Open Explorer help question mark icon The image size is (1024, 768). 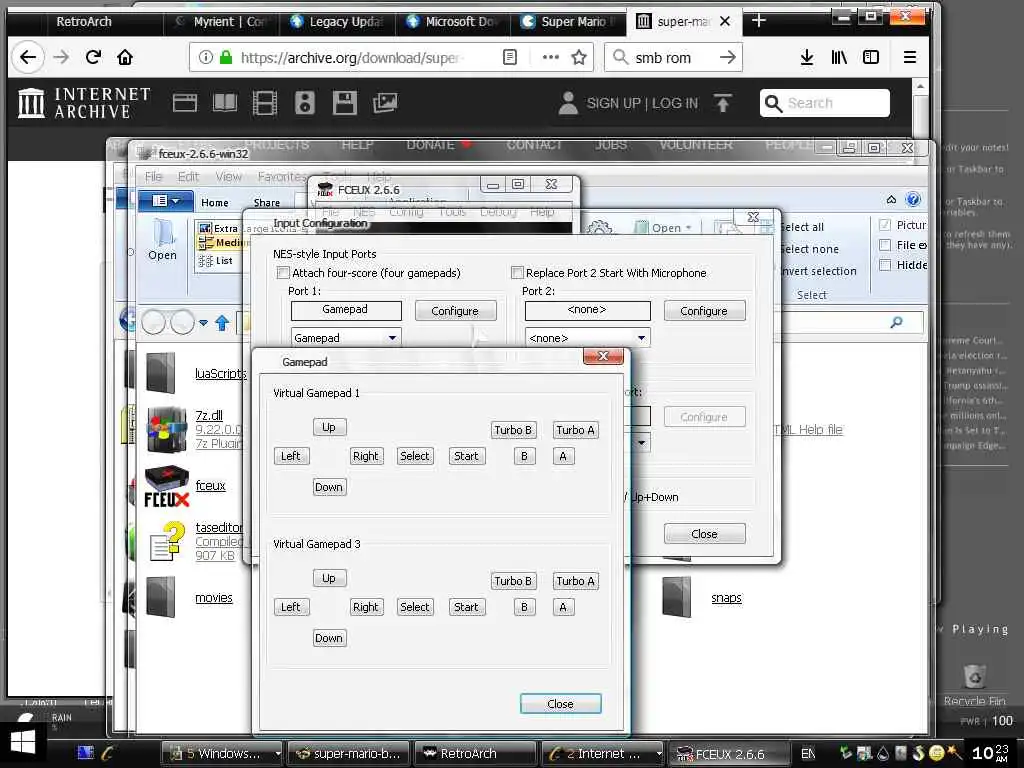pyautogui.click(x=913, y=199)
